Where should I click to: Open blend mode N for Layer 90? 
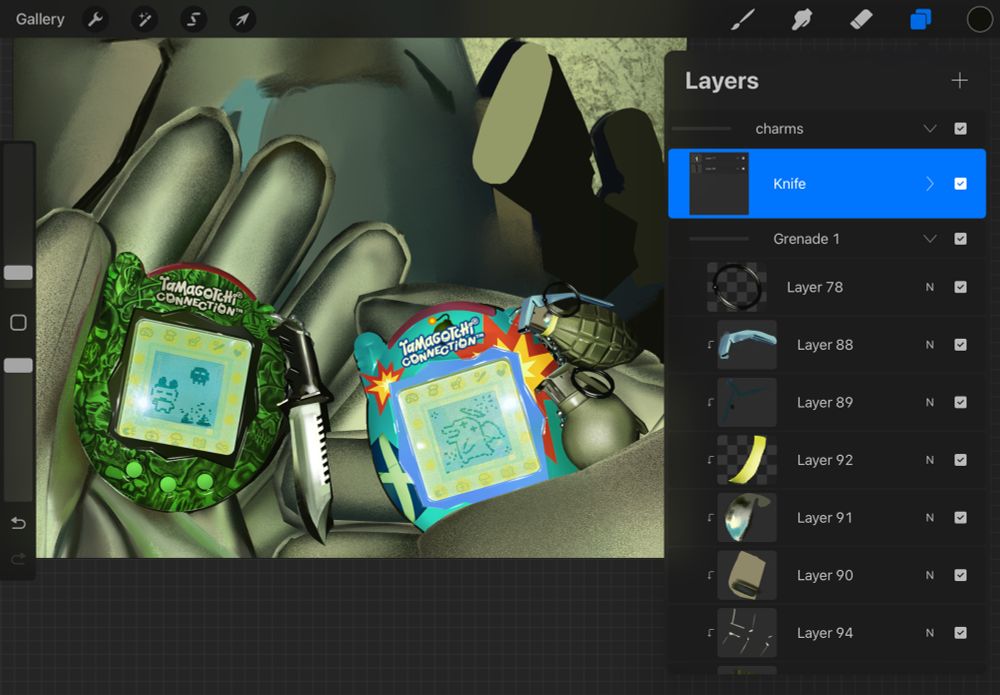tap(930, 575)
